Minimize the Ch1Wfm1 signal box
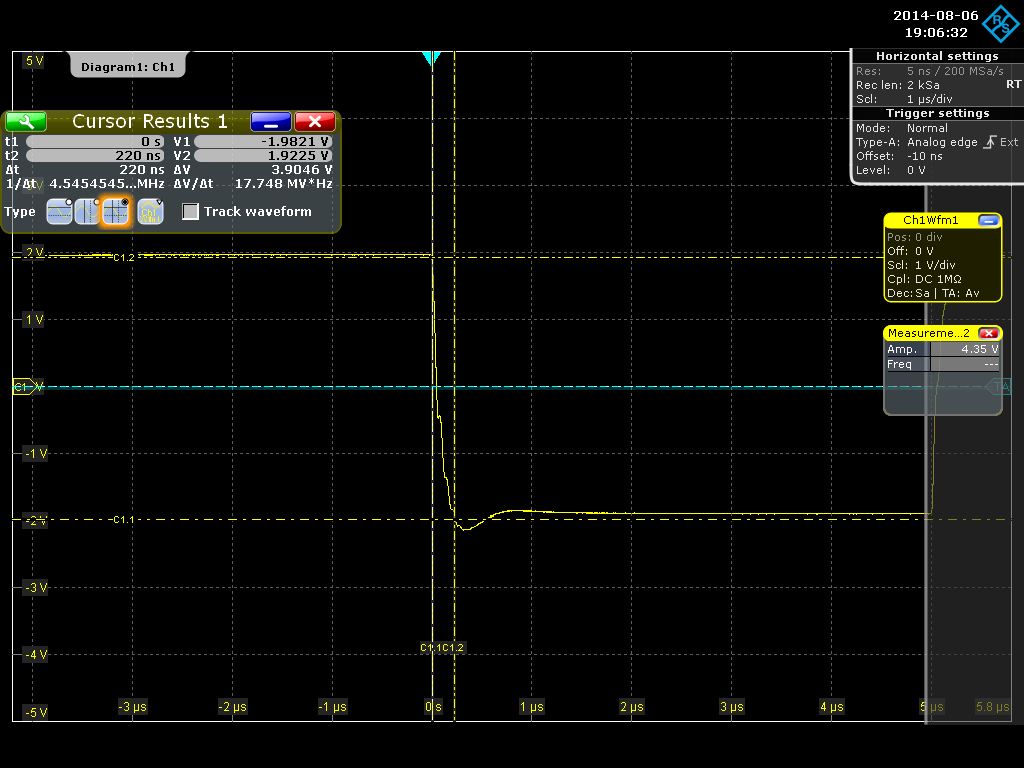 (x=988, y=220)
